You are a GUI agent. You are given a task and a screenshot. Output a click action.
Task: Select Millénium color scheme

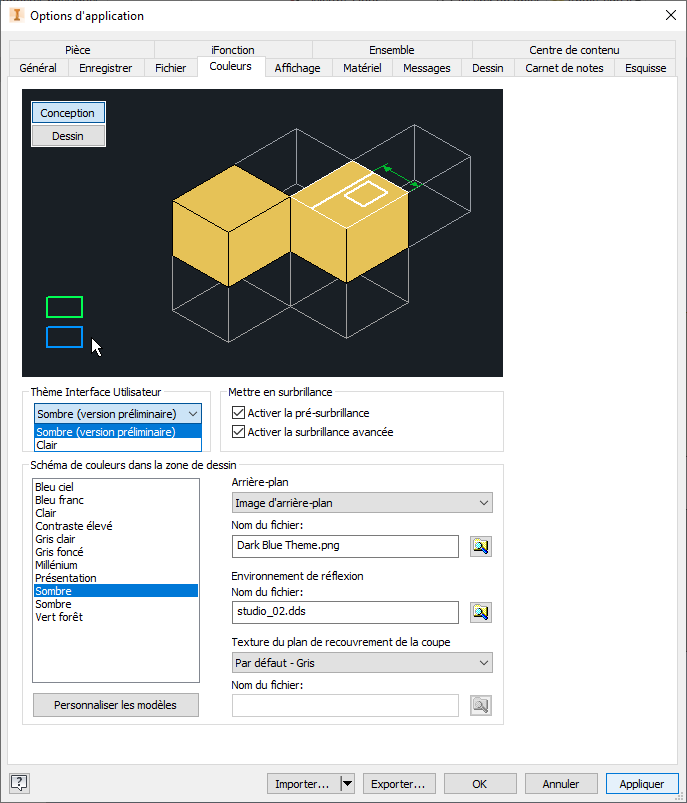(116, 565)
